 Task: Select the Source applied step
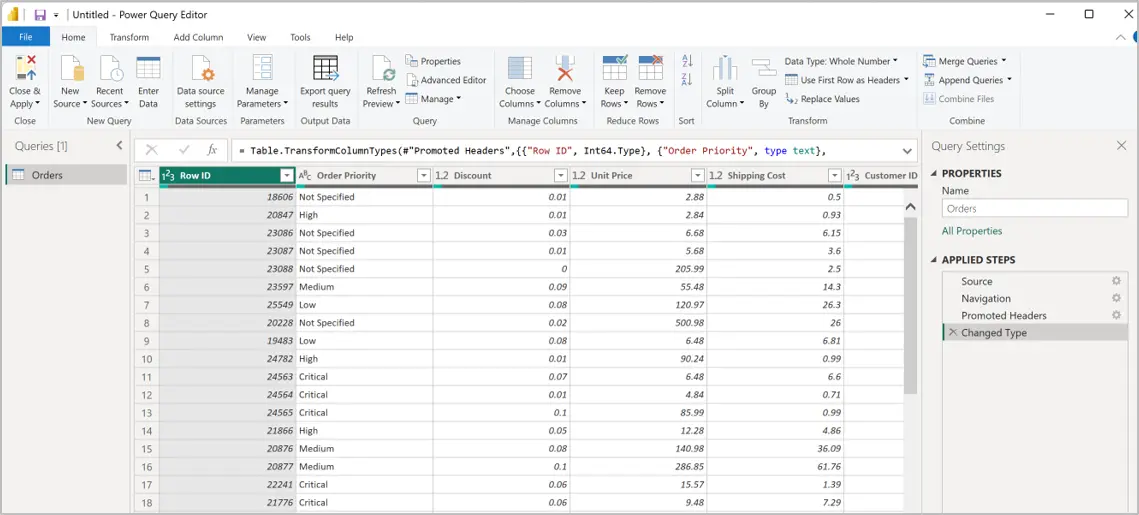[x=976, y=281]
